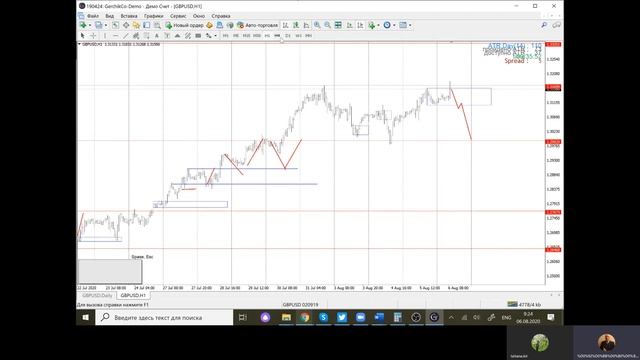This screenshot has width=640, height=360.
Task: Open File Explorer from the taskbar
Action: point(286,317)
